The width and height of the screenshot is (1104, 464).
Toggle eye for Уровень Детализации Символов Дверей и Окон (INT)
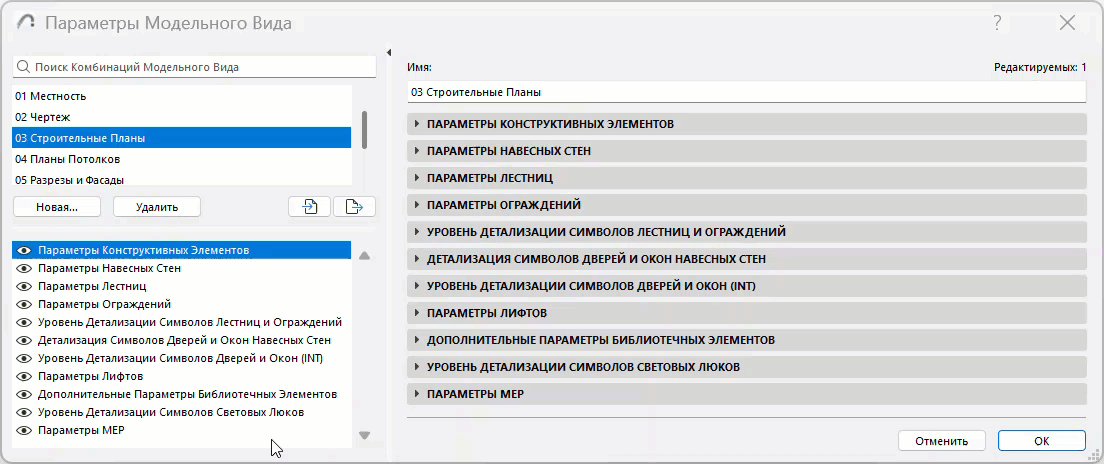[x=25, y=358]
